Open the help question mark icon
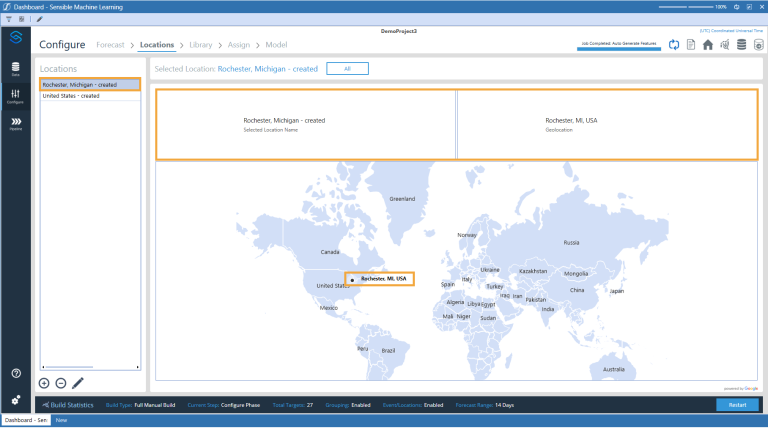768x428 pixels. tap(16, 373)
